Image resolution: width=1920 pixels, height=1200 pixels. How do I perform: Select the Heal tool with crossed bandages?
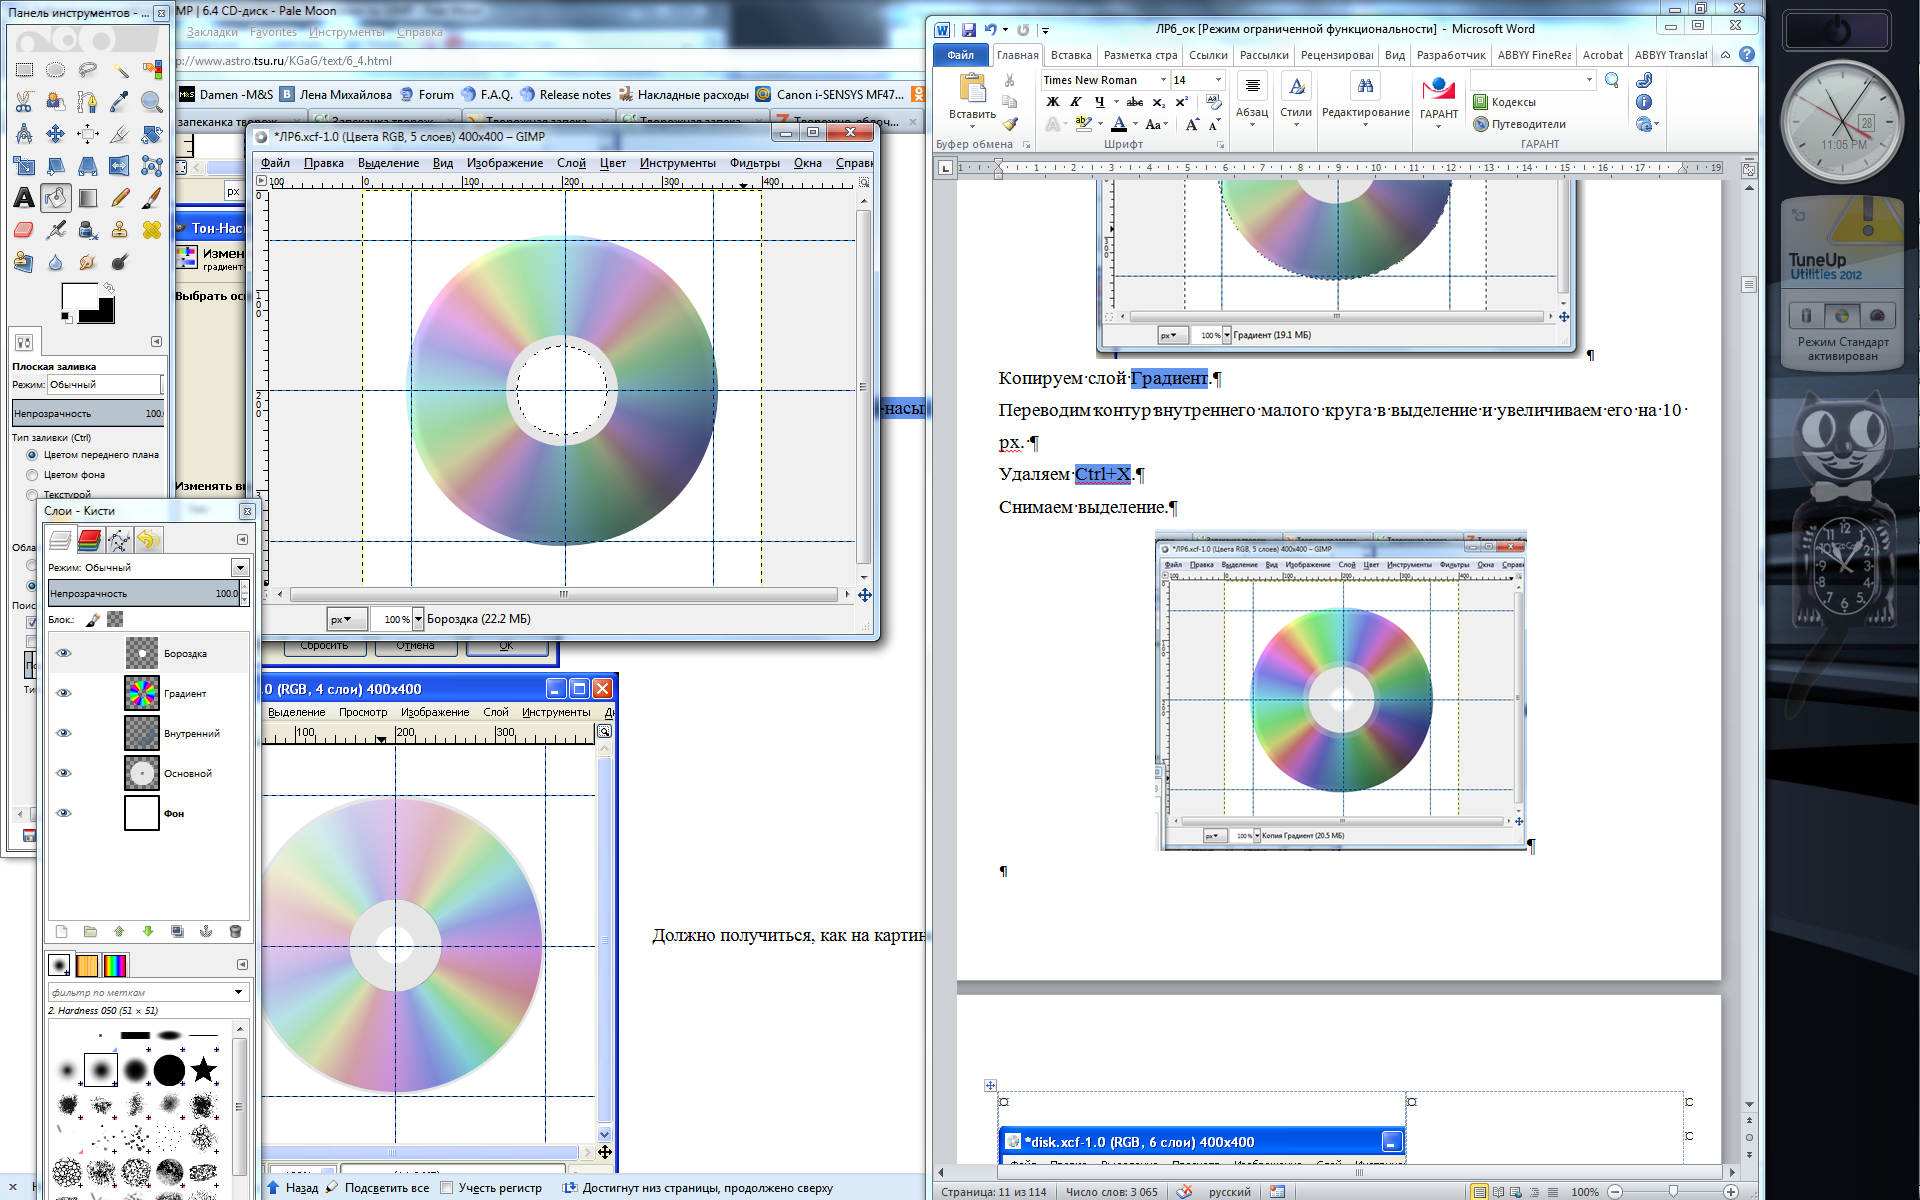pyautogui.click(x=152, y=230)
